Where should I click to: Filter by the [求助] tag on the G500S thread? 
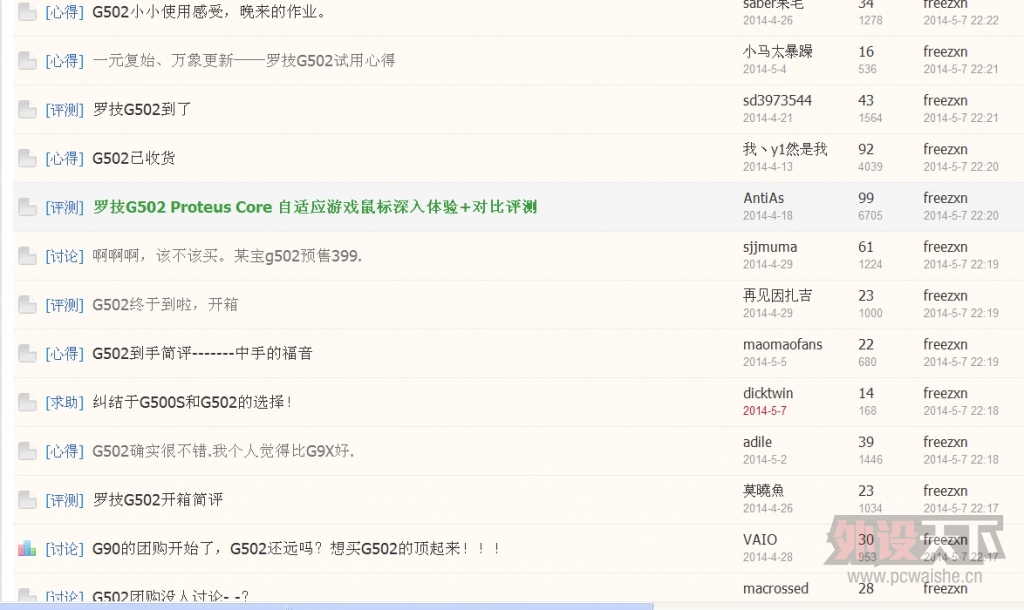(x=64, y=402)
